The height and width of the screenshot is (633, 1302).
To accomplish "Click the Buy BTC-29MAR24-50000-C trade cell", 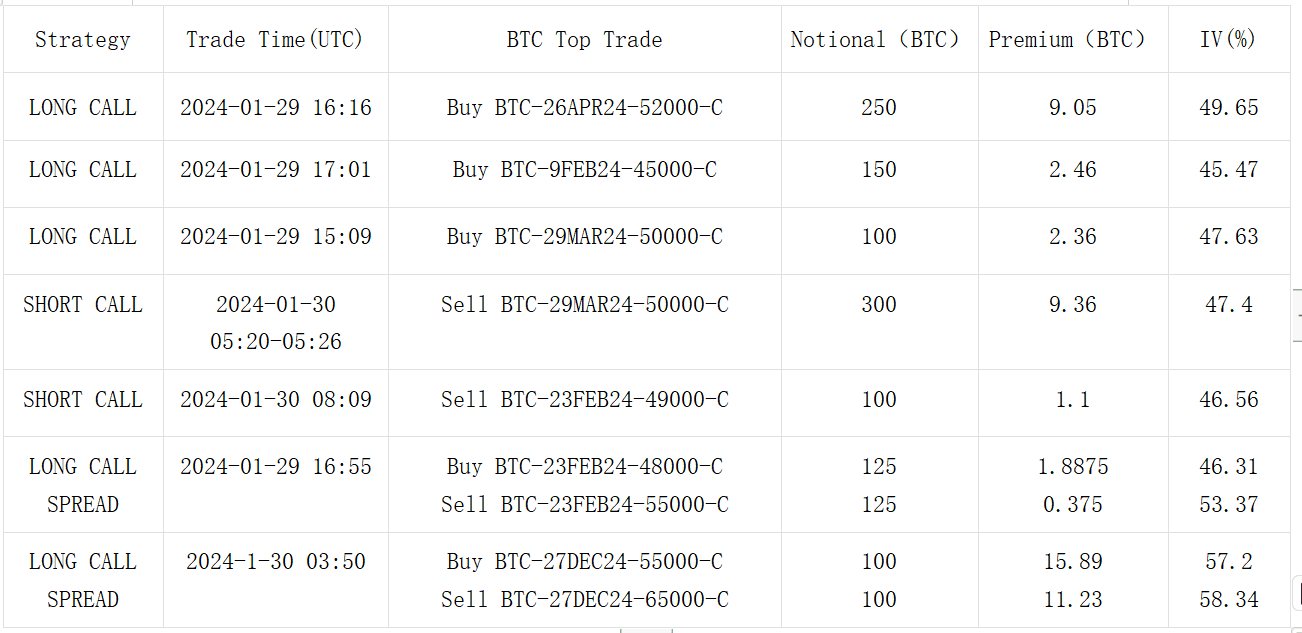I will tap(584, 237).
